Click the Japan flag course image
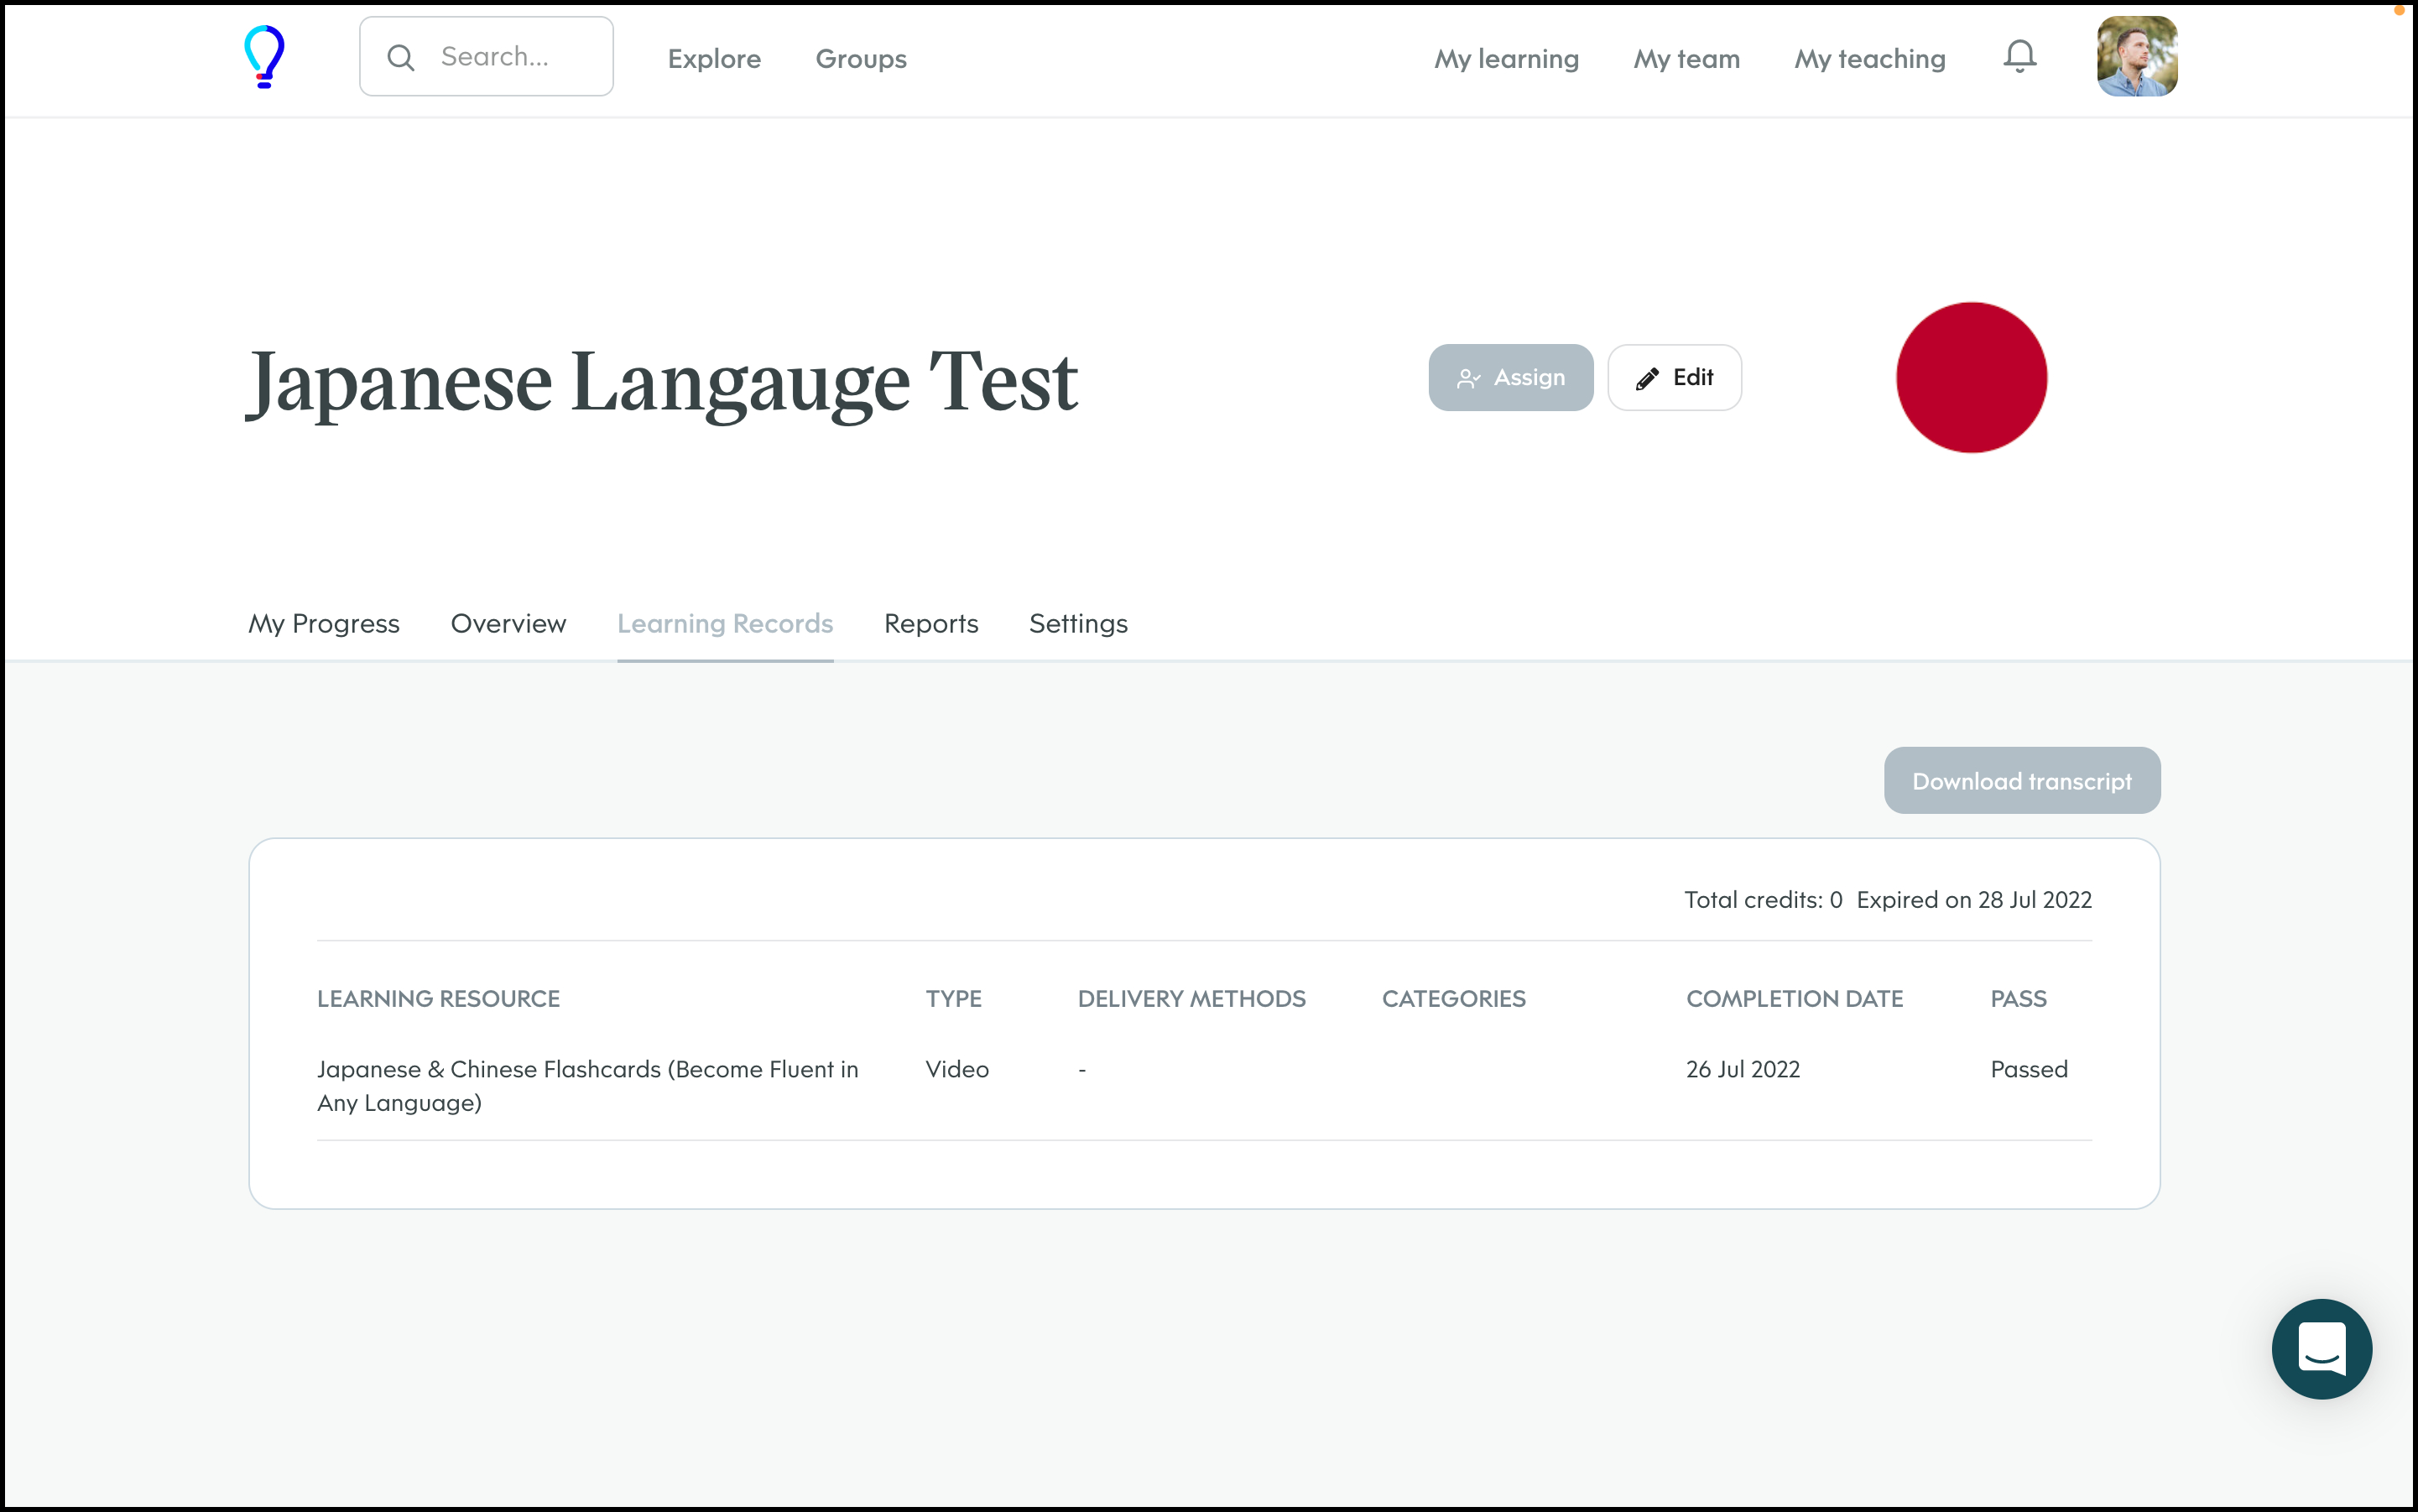Image resolution: width=2418 pixels, height=1512 pixels. pyautogui.click(x=1970, y=377)
